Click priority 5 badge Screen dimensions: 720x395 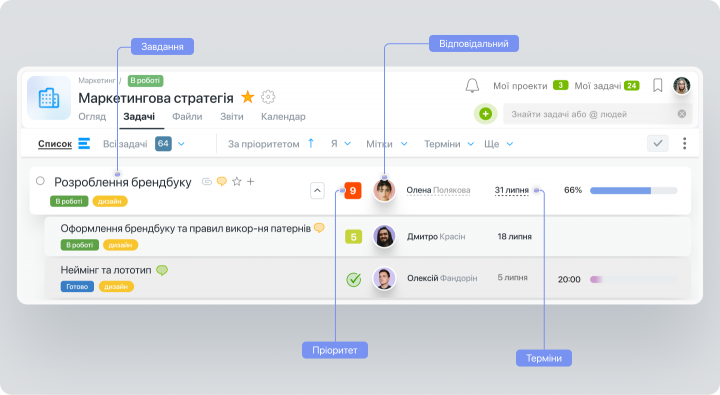point(354,237)
